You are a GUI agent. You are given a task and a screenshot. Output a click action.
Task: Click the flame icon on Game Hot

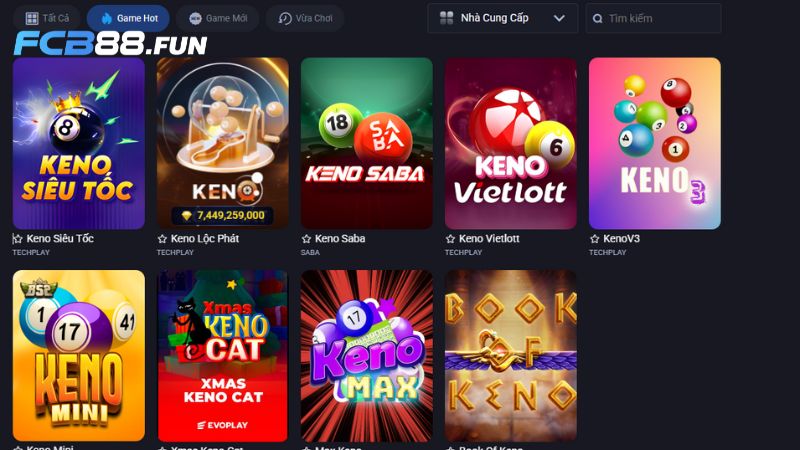click(107, 18)
